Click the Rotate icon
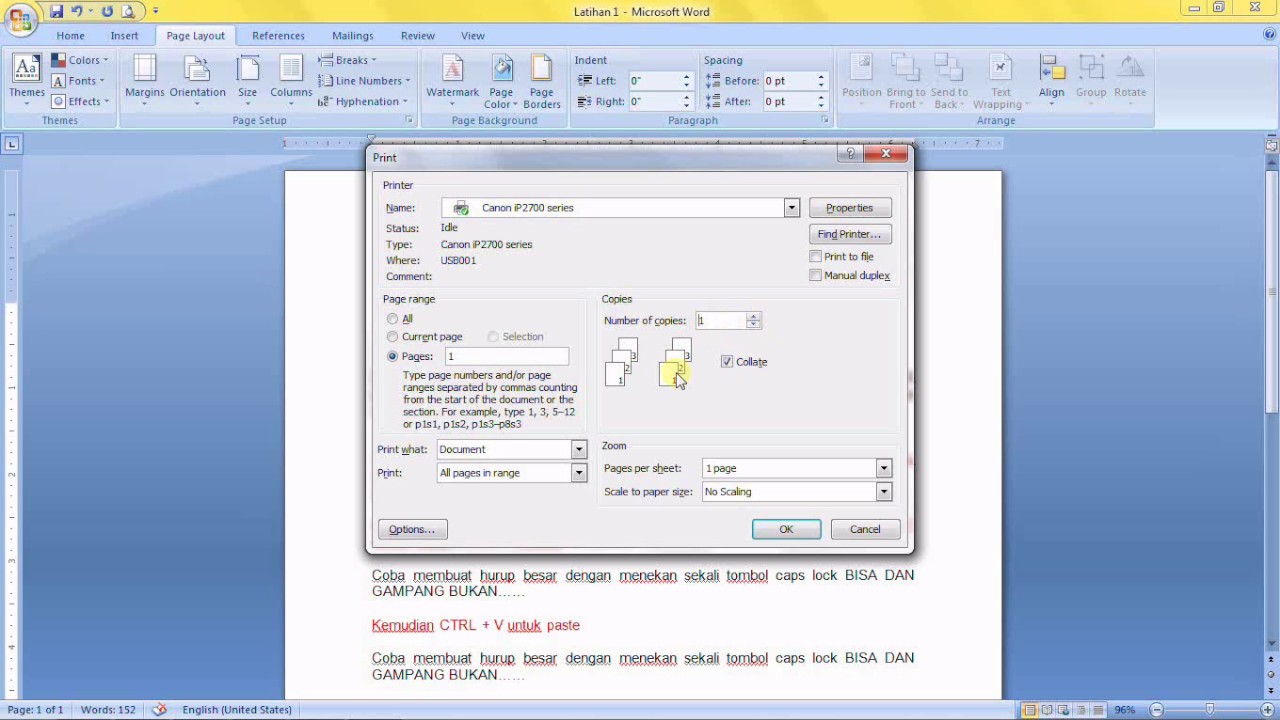The image size is (1280, 720). [x=1130, y=80]
